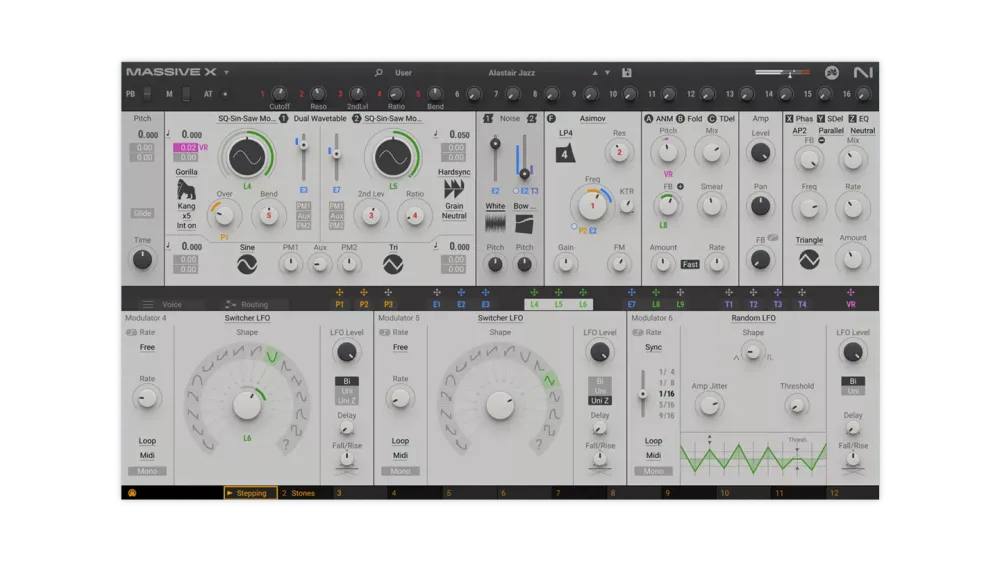The image size is (1000, 562).
Task: Click wavetable oscillator 2 waveform display
Action: 393,158
